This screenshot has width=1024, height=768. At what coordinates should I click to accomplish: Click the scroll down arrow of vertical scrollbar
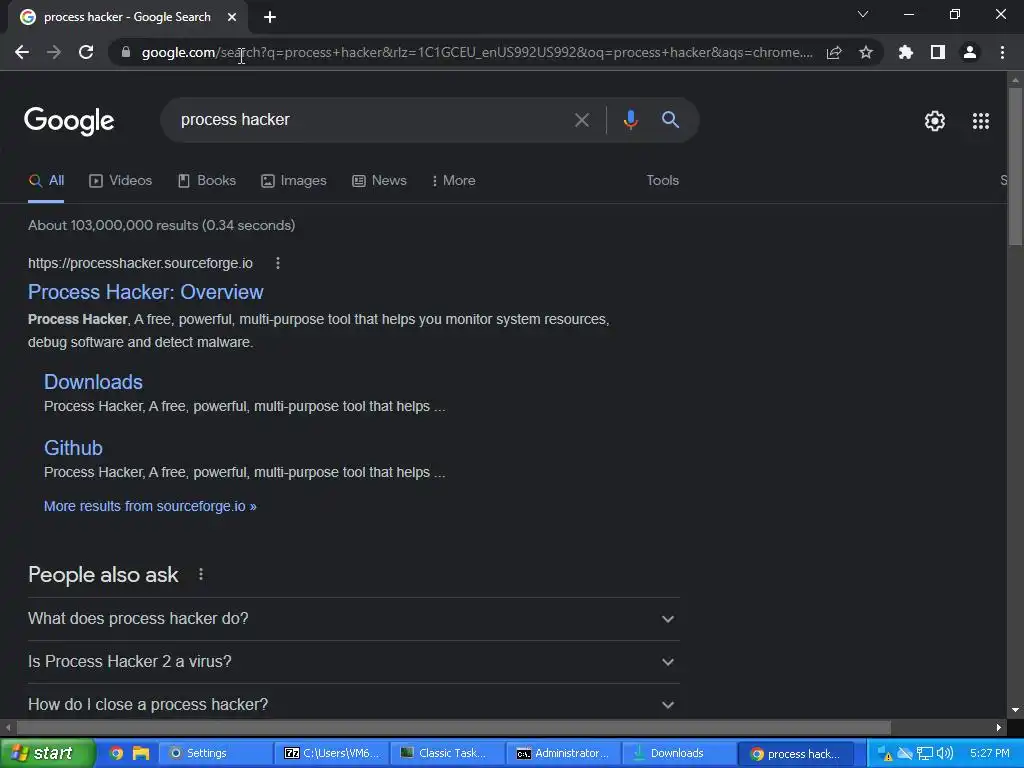[x=1015, y=710]
